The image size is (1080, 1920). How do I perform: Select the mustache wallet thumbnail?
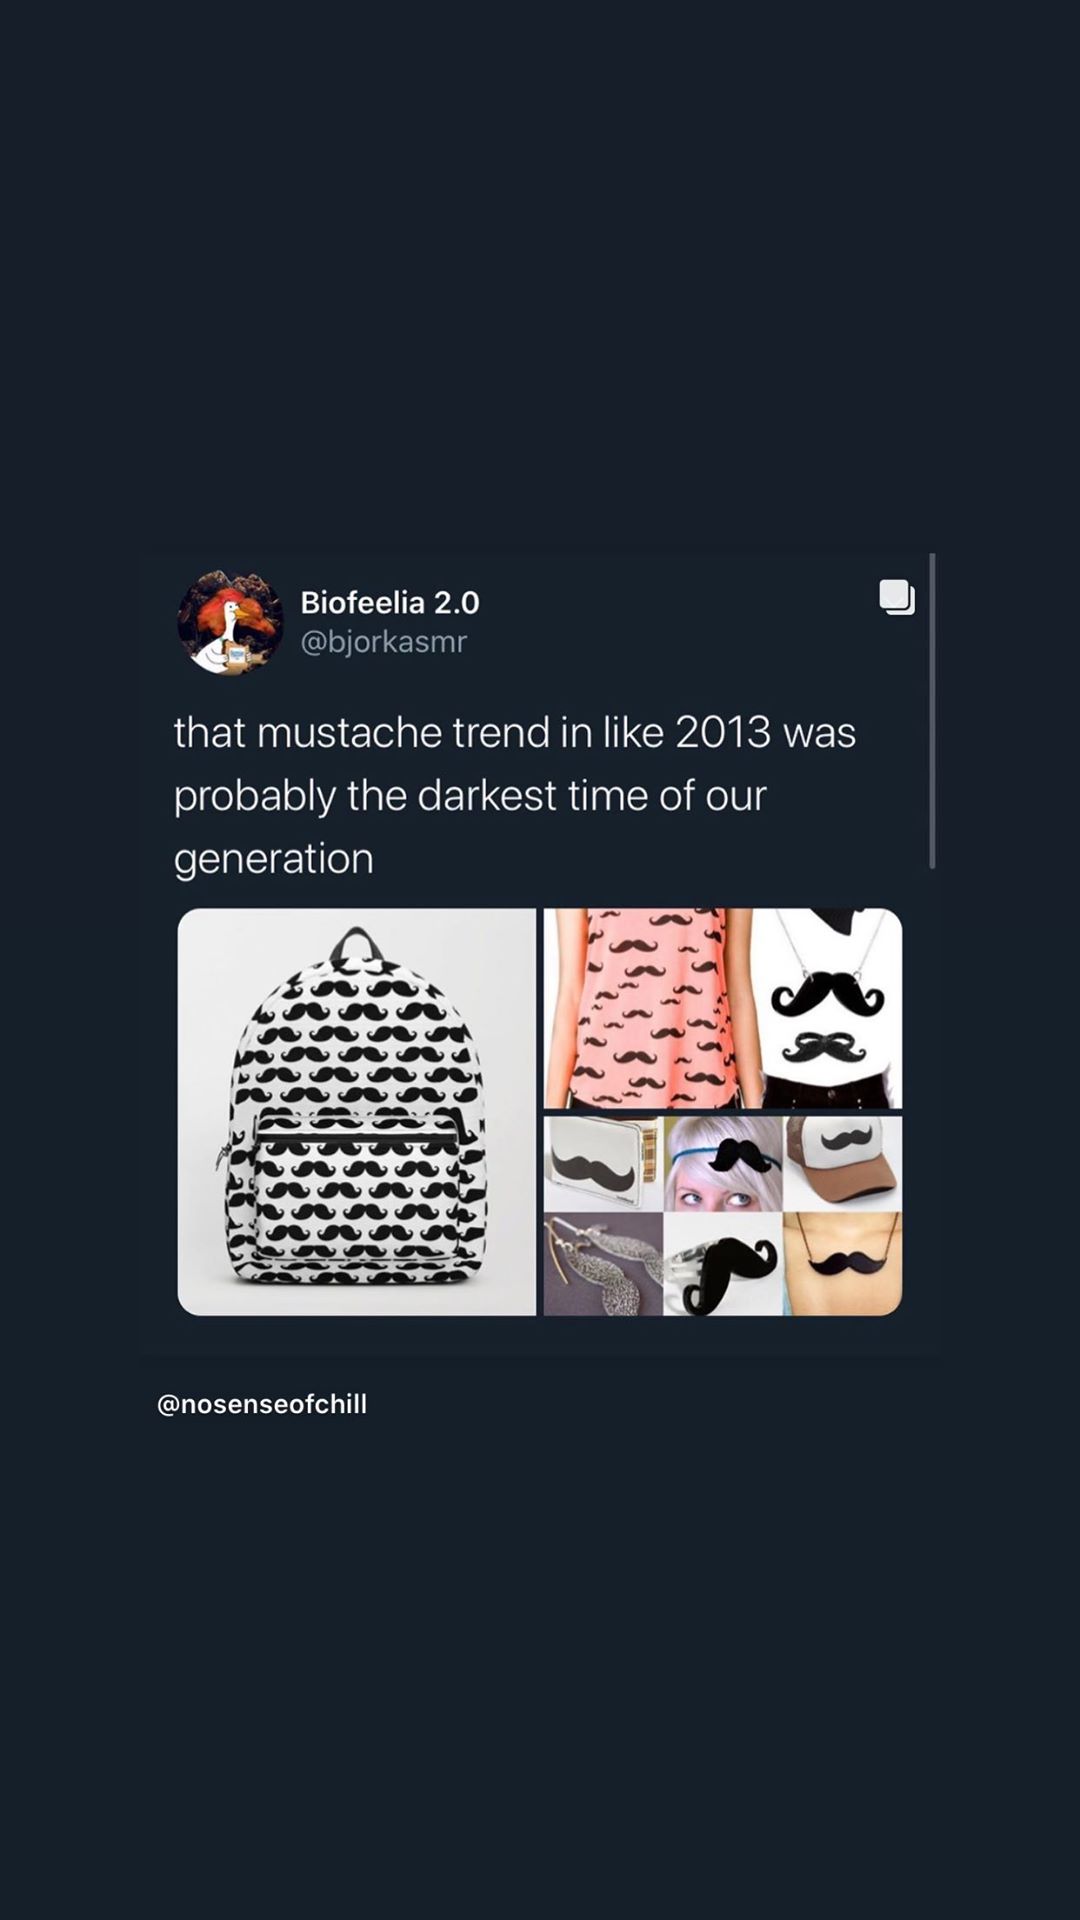coord(603,1164)
